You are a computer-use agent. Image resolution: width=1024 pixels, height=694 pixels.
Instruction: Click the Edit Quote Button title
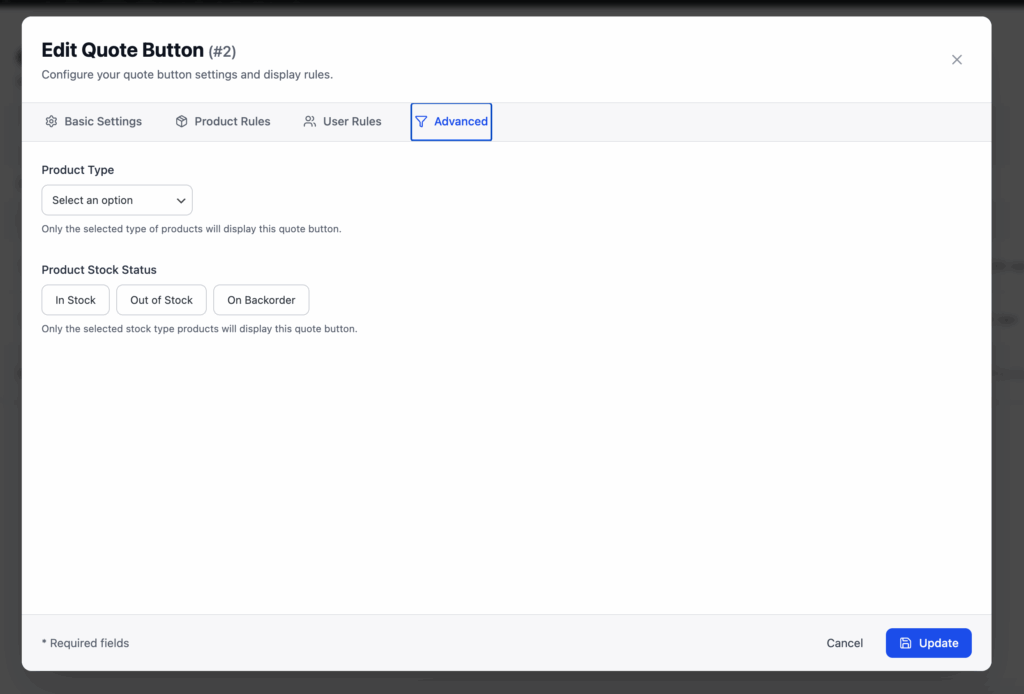tap(122, 50)
